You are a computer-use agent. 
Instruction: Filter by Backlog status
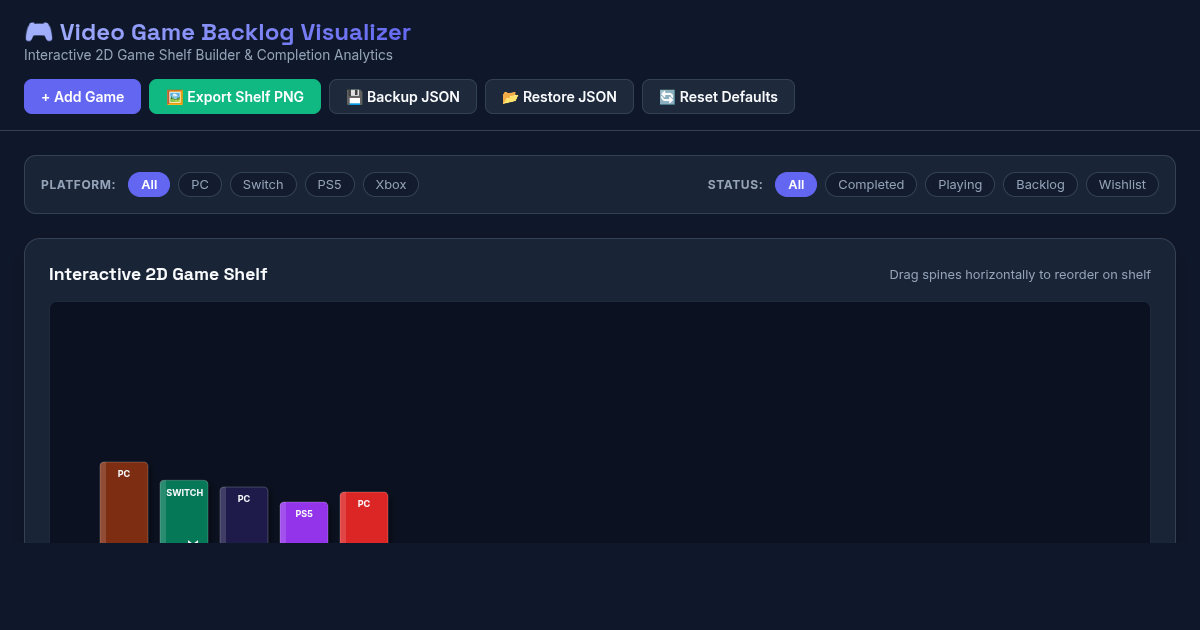click(x=1040, y=185)
